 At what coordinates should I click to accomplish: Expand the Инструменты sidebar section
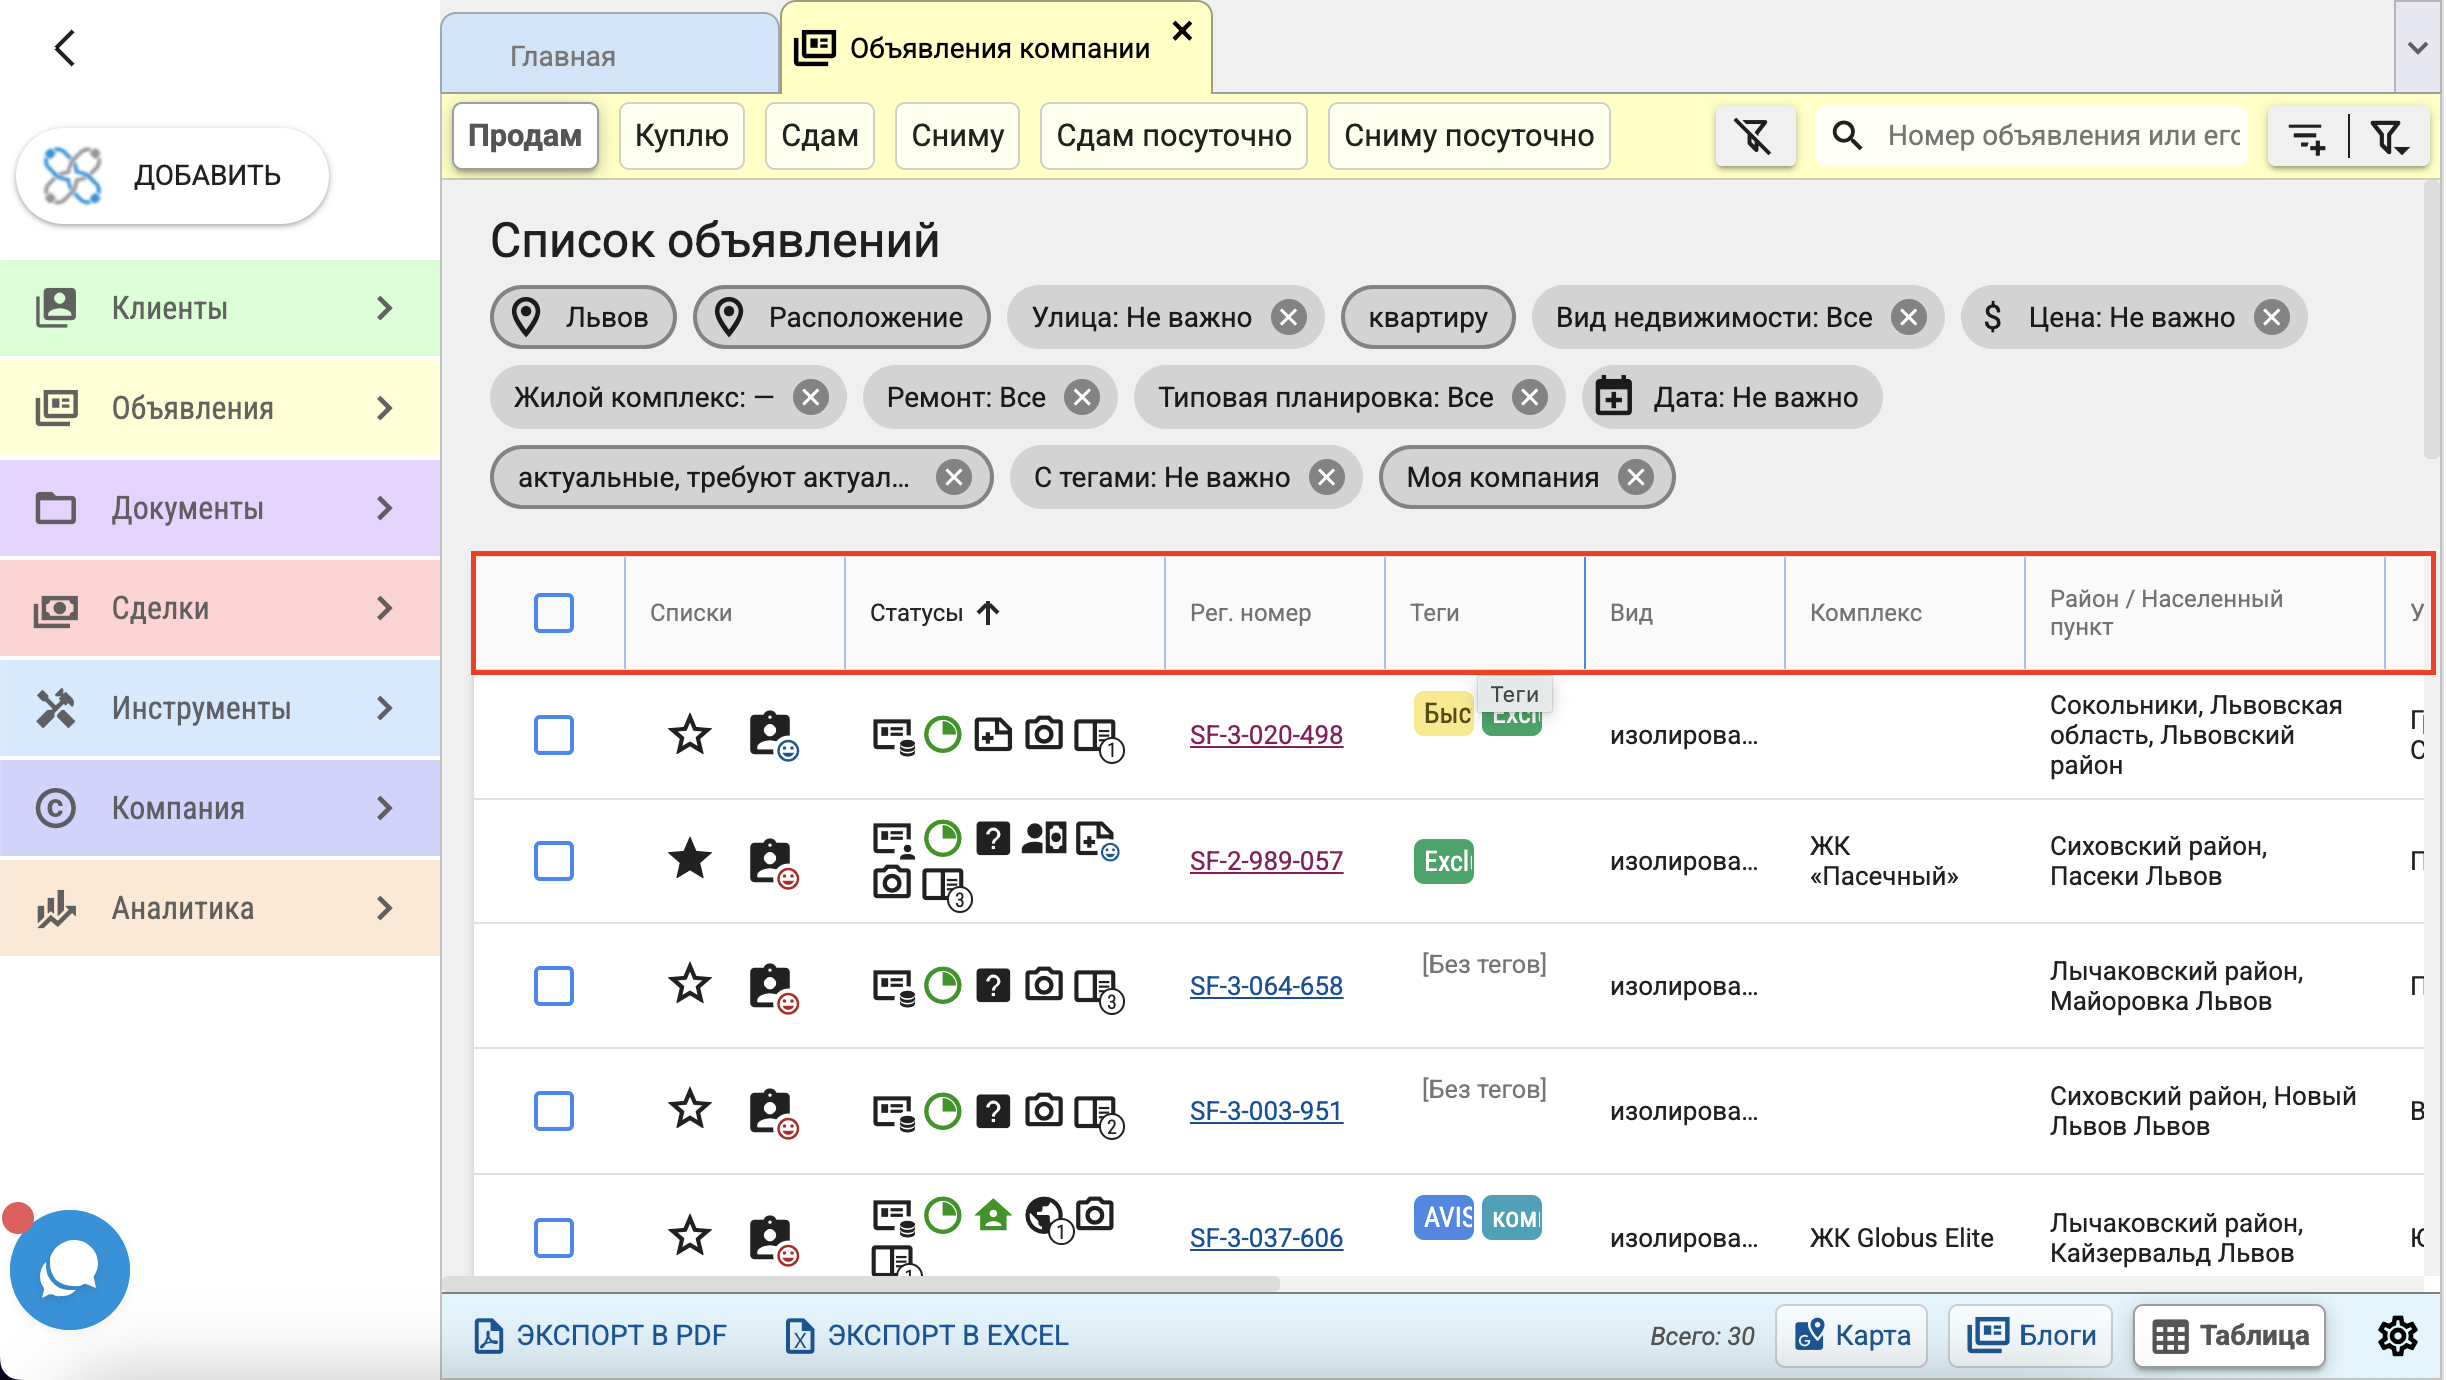220,708
